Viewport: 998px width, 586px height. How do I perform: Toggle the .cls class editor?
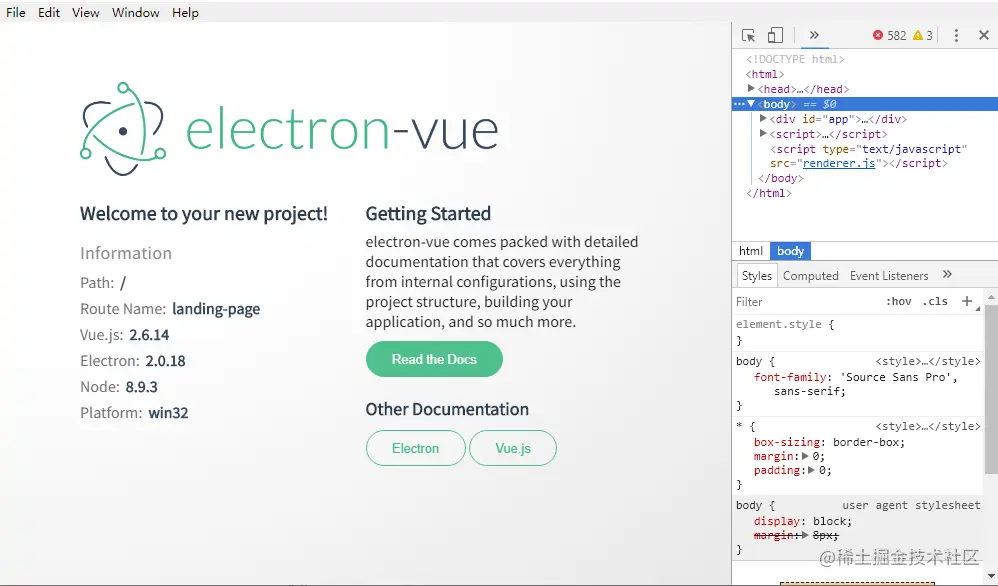tap(935, 302)
